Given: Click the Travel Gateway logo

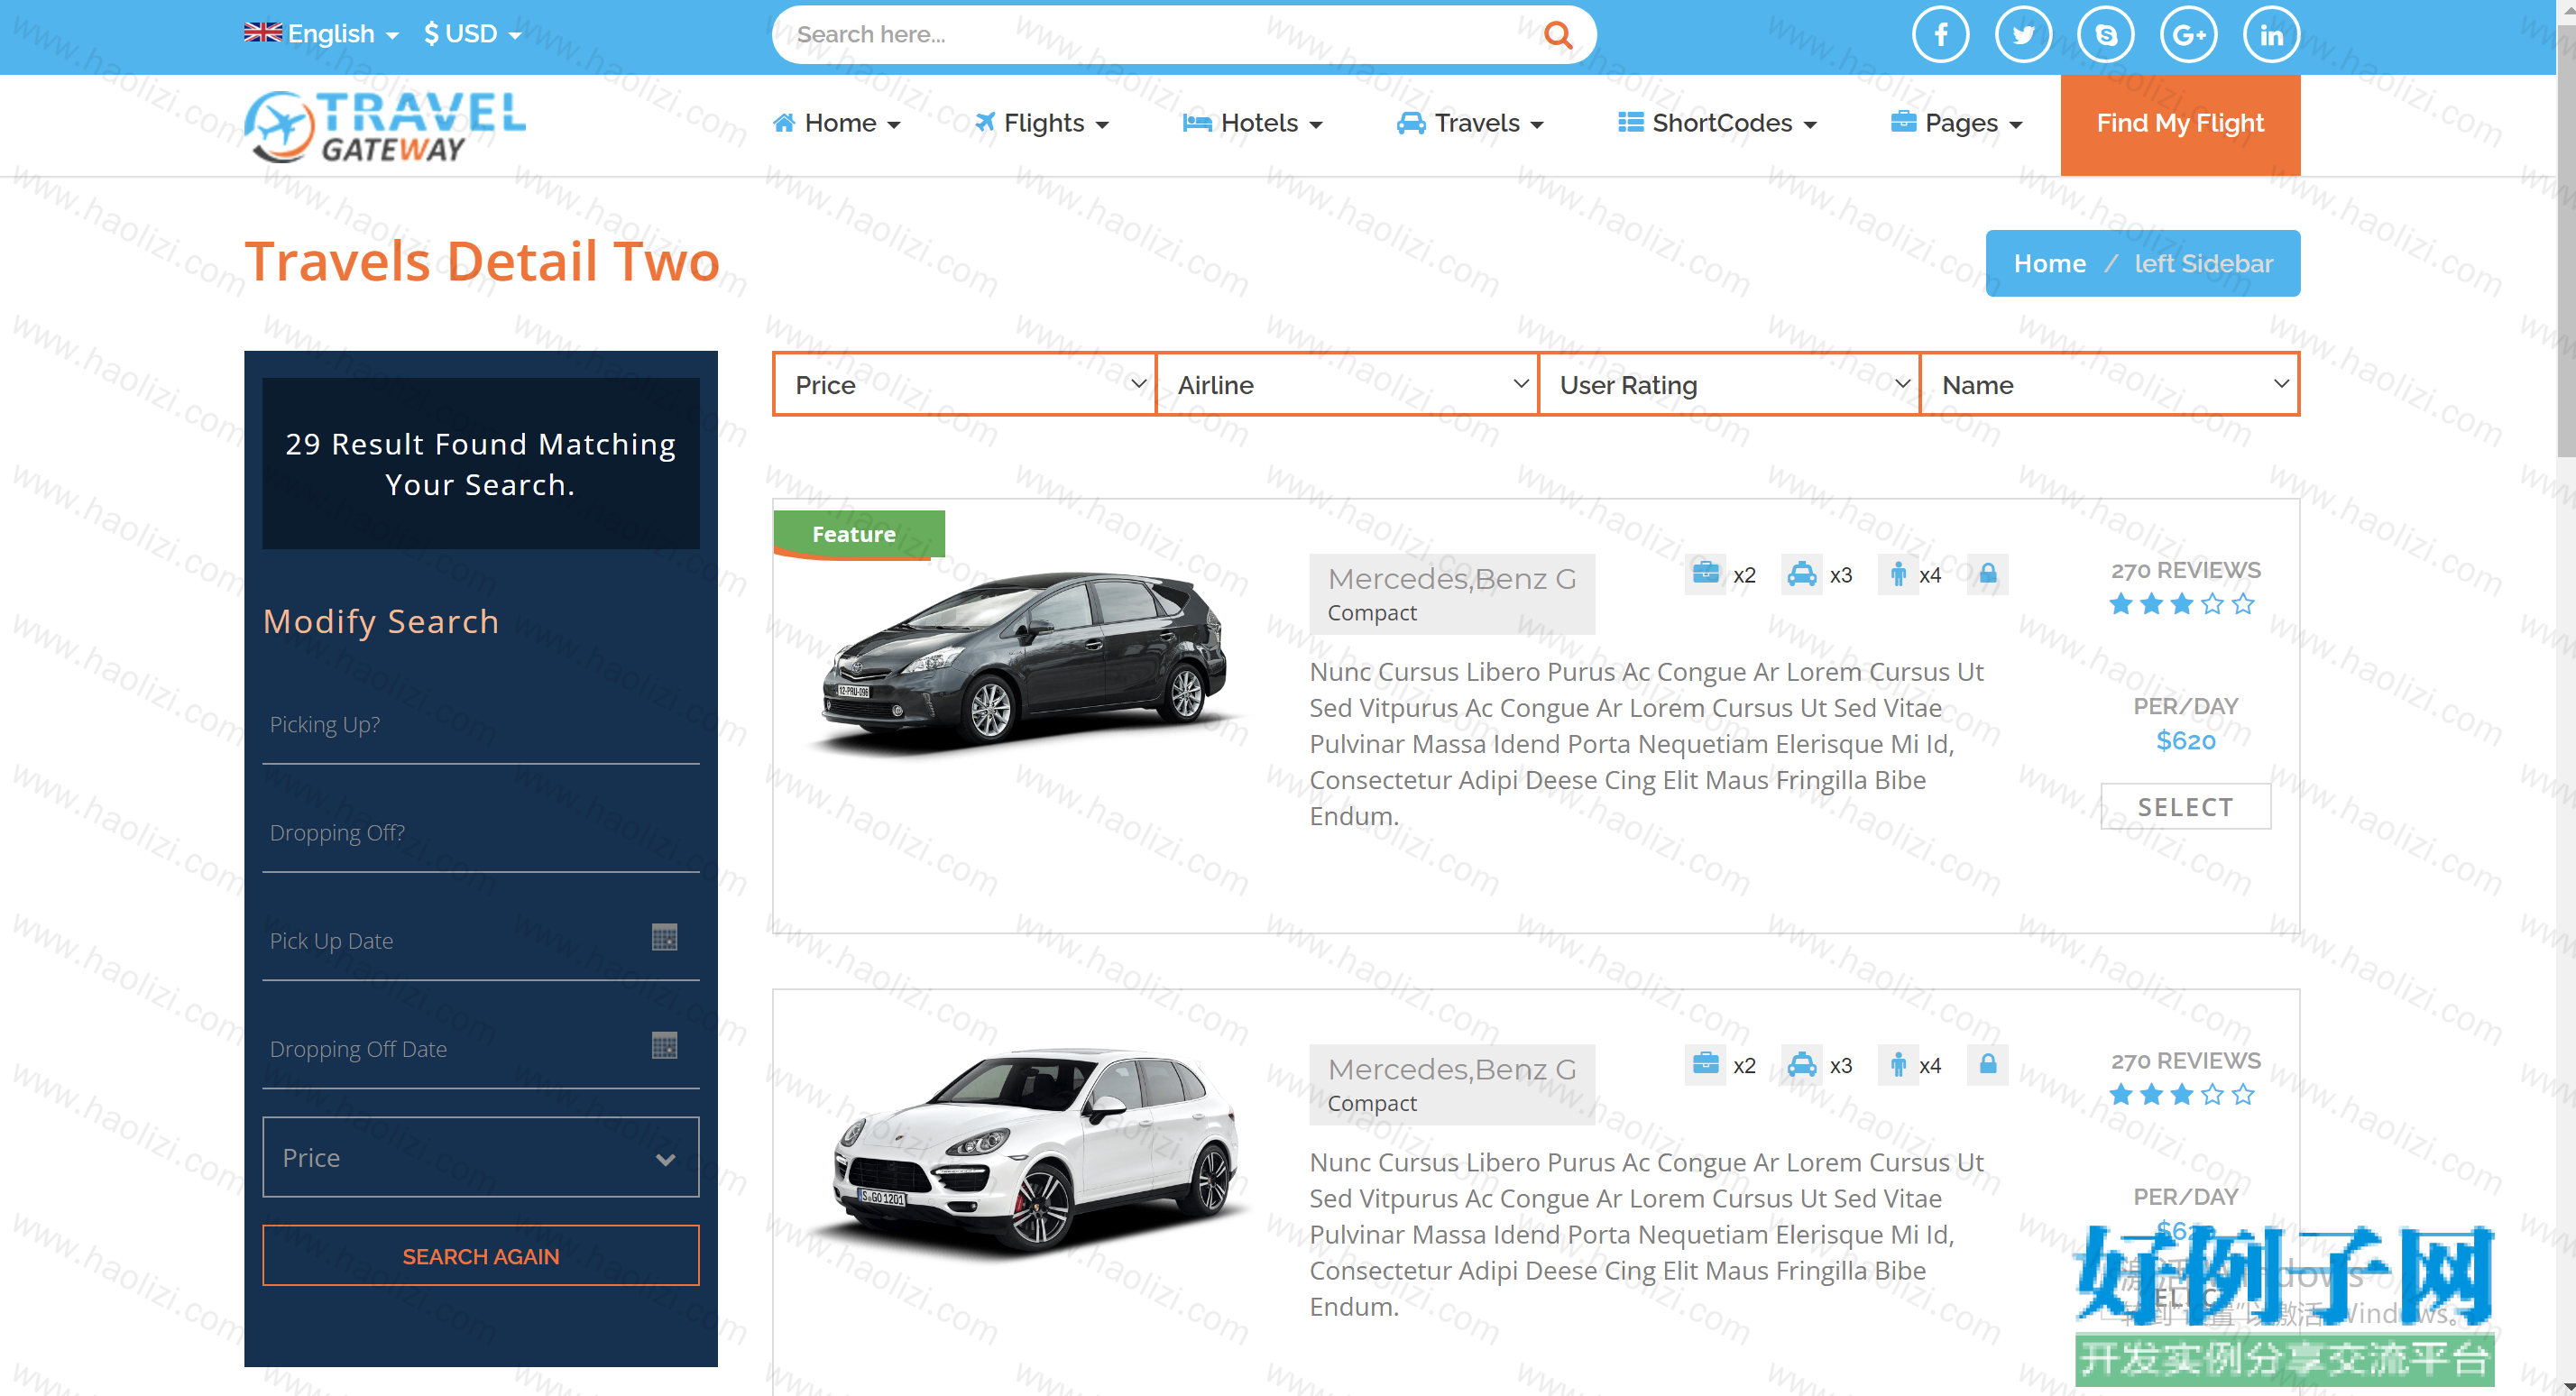Looking at the screenshot, I should pyautogui.click(x=385, y=126).
